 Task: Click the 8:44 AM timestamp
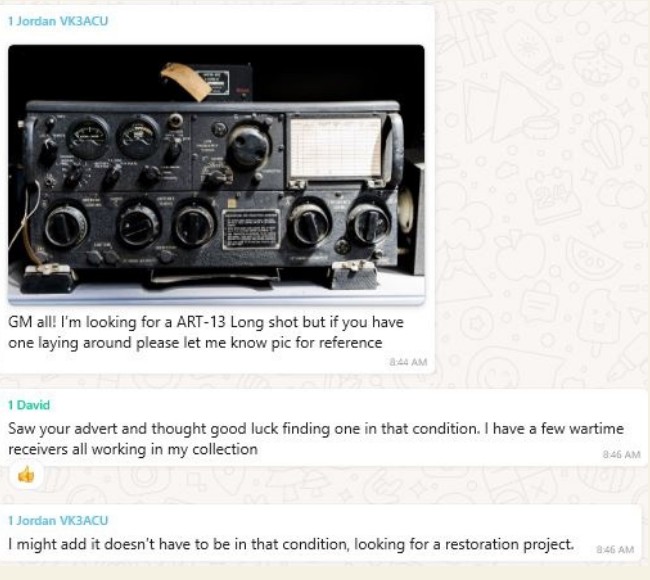click(408, 362)
